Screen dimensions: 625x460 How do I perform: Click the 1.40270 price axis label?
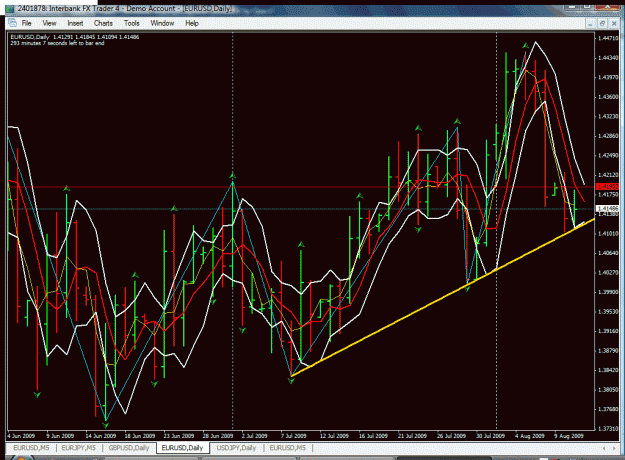607,273
